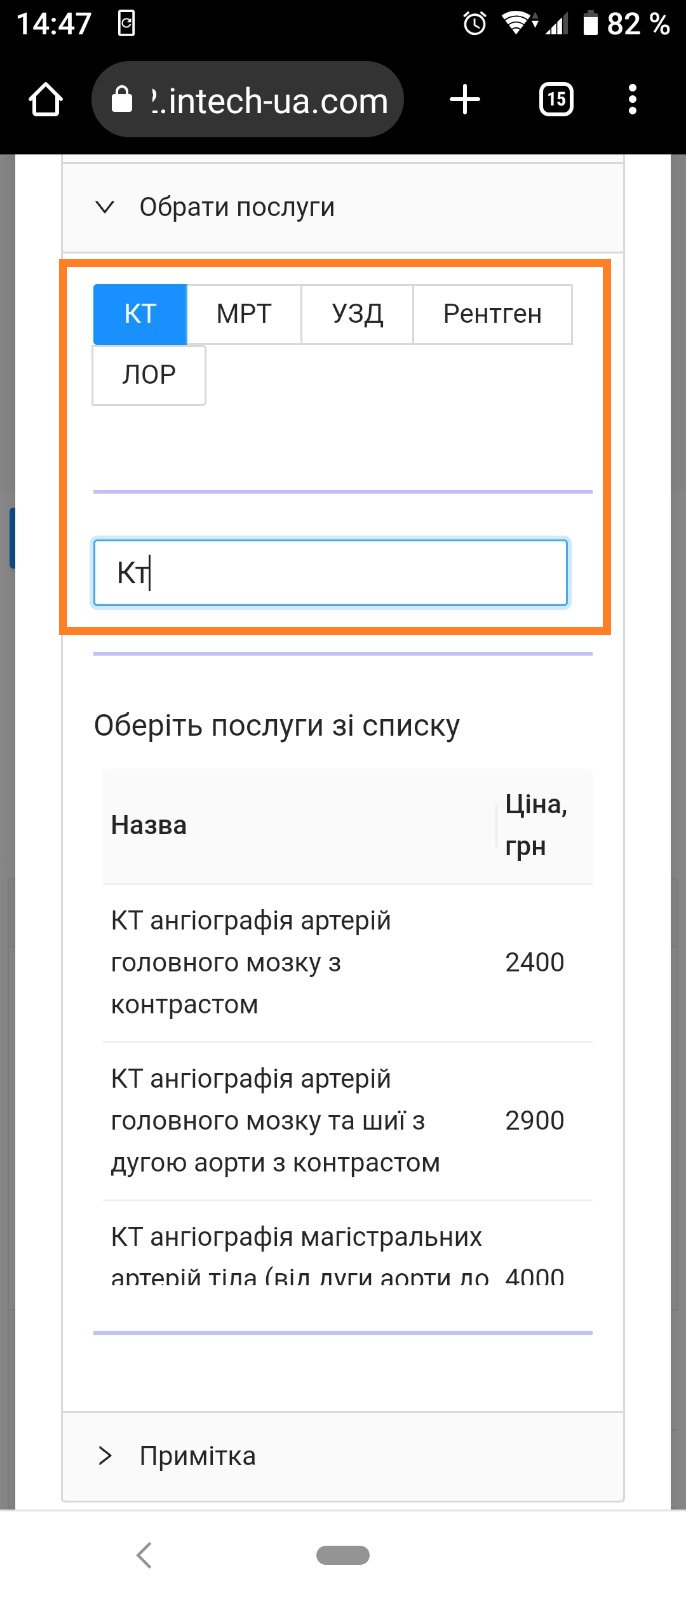Select КТ ангіографія артерій головного мозку з контрастом
The image size is (686, 1601).
[250, 962]
